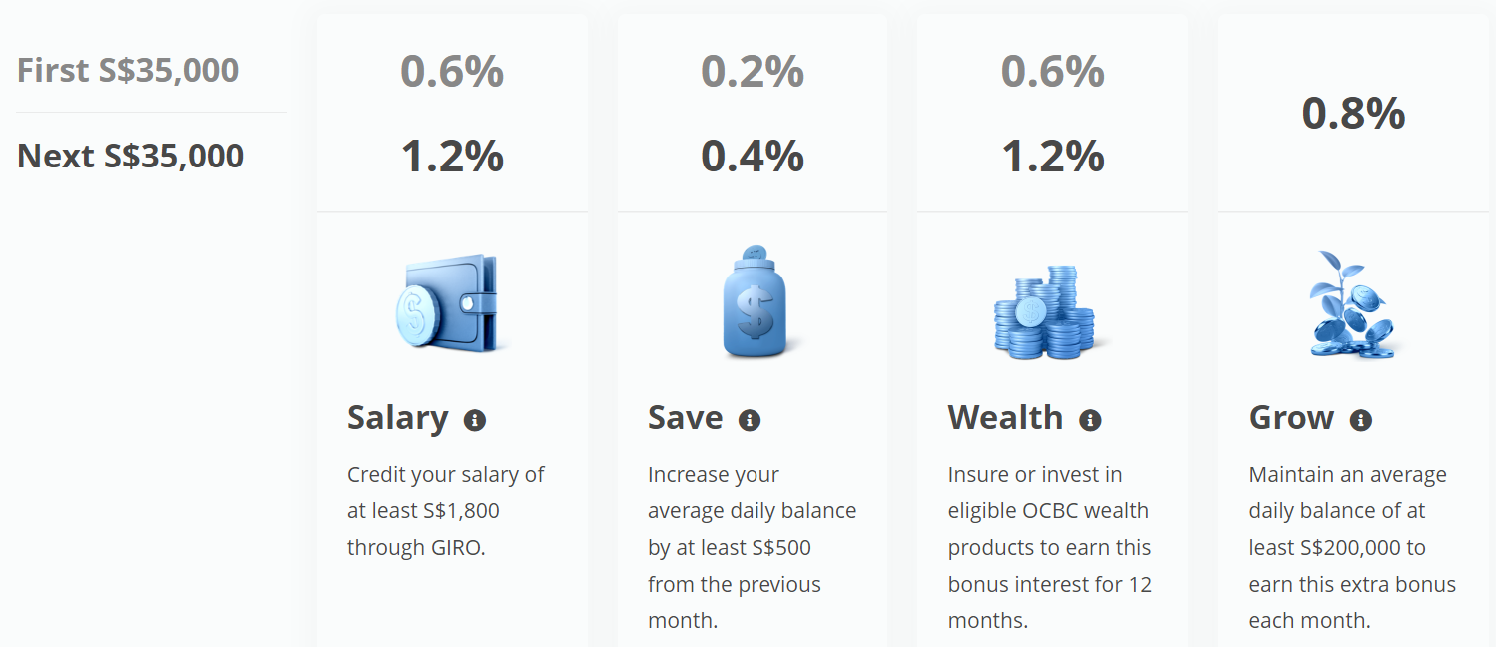Click the Save heading
This screenshot has width=1496, height=647.
[x=685, y=417]
